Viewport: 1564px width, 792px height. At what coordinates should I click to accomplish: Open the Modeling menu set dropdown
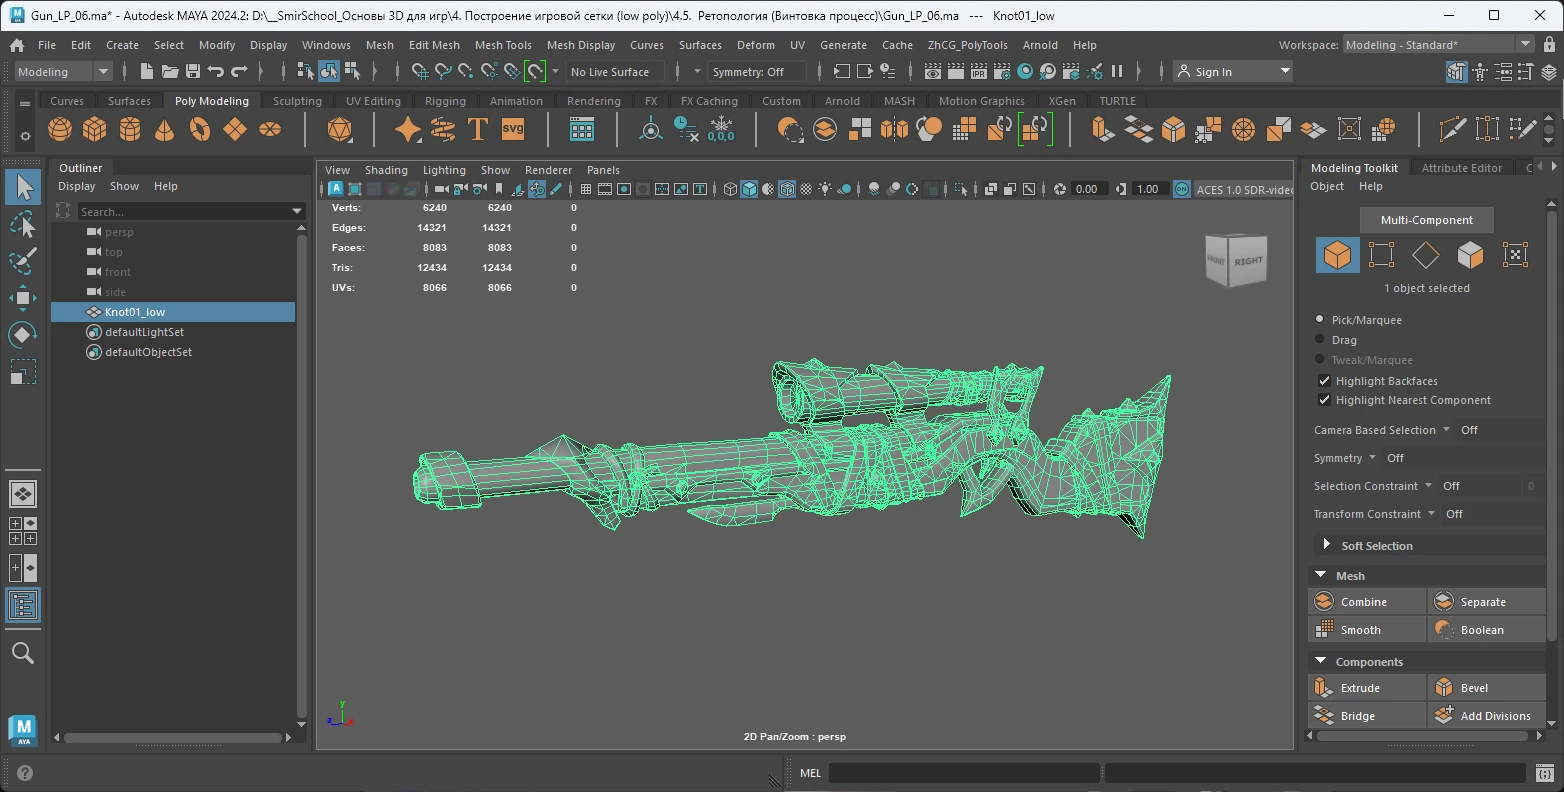pos(63,72)
